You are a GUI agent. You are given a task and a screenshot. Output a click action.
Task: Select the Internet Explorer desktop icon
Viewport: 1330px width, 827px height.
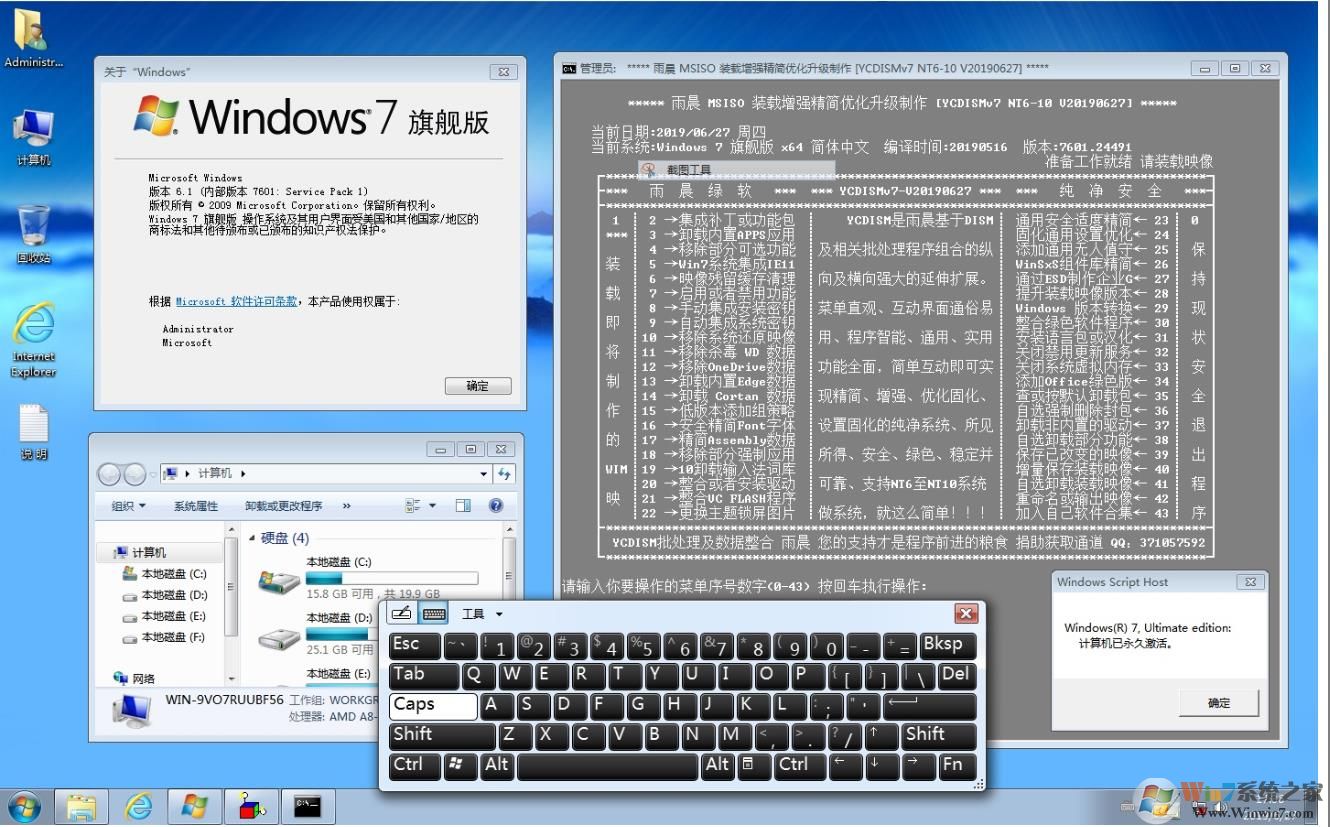coord(33,341)
